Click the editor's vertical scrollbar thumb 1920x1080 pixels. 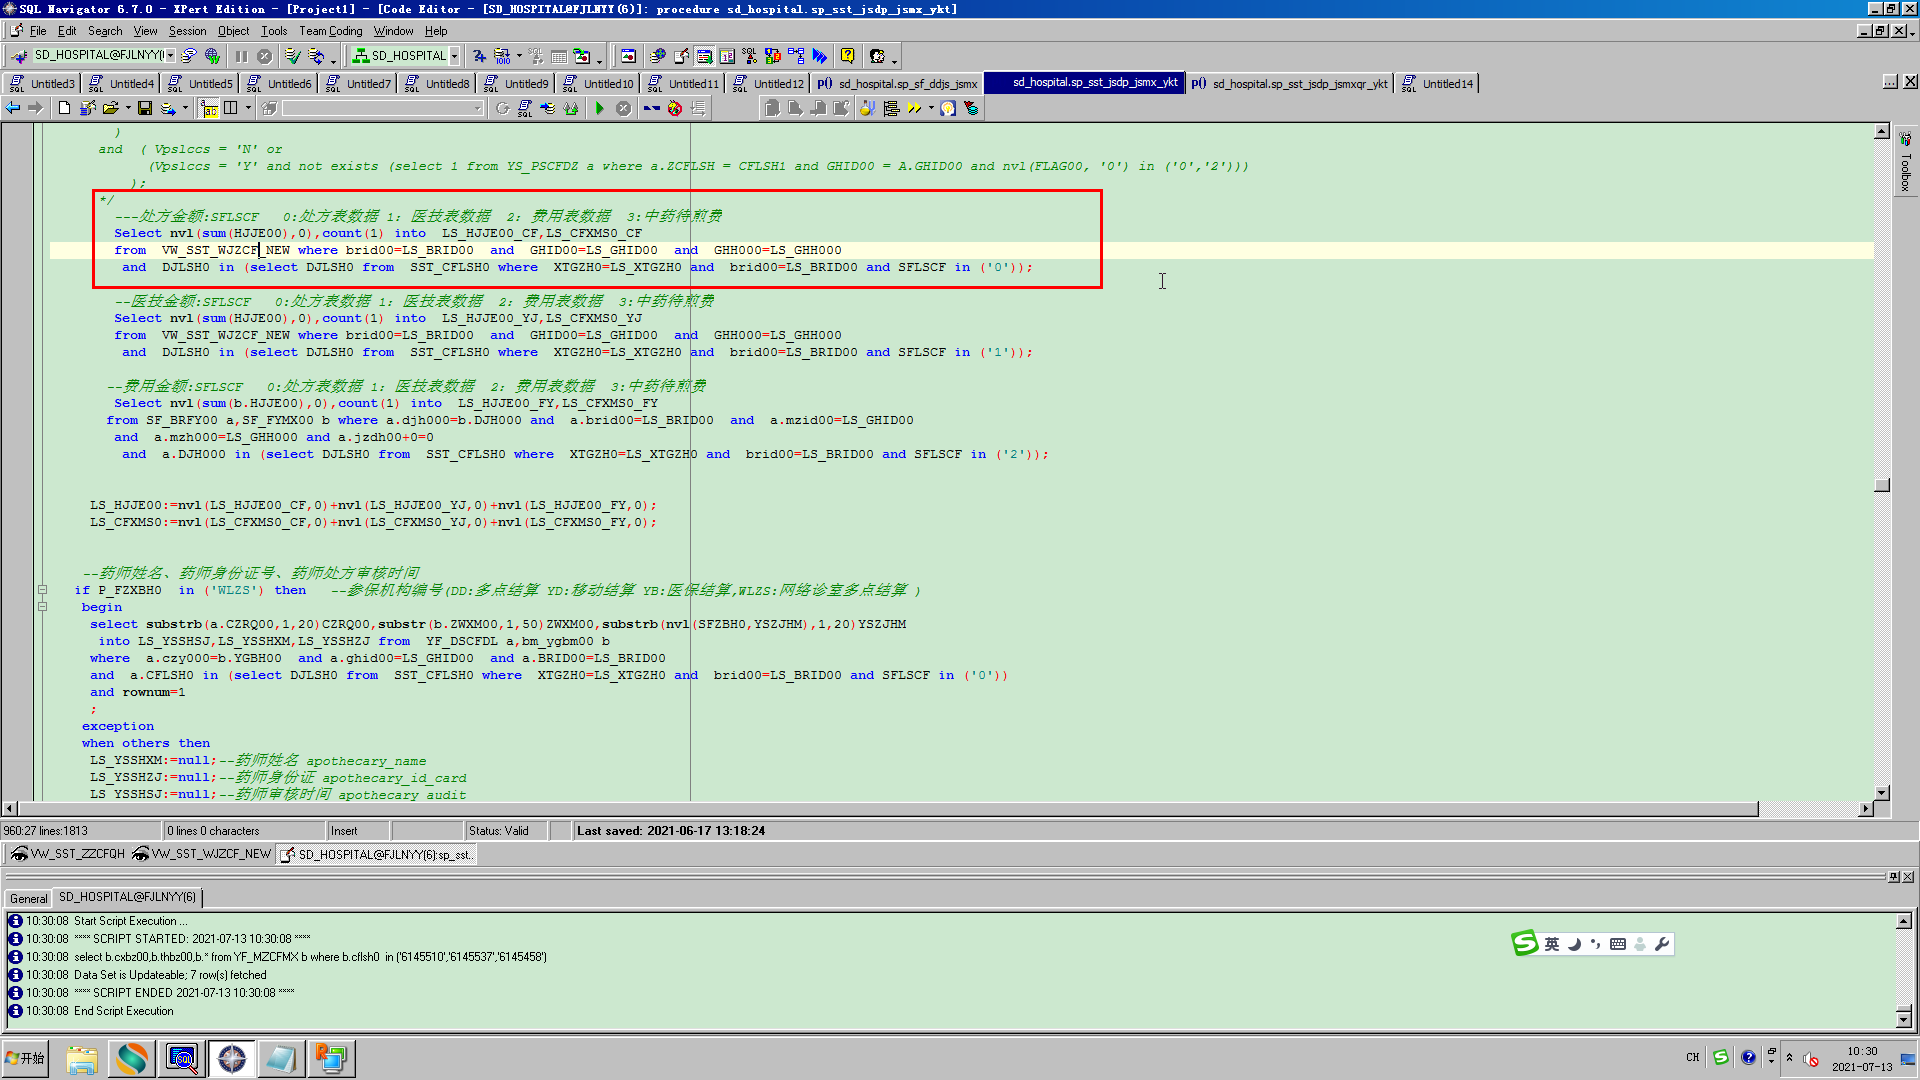point(1882,485)
